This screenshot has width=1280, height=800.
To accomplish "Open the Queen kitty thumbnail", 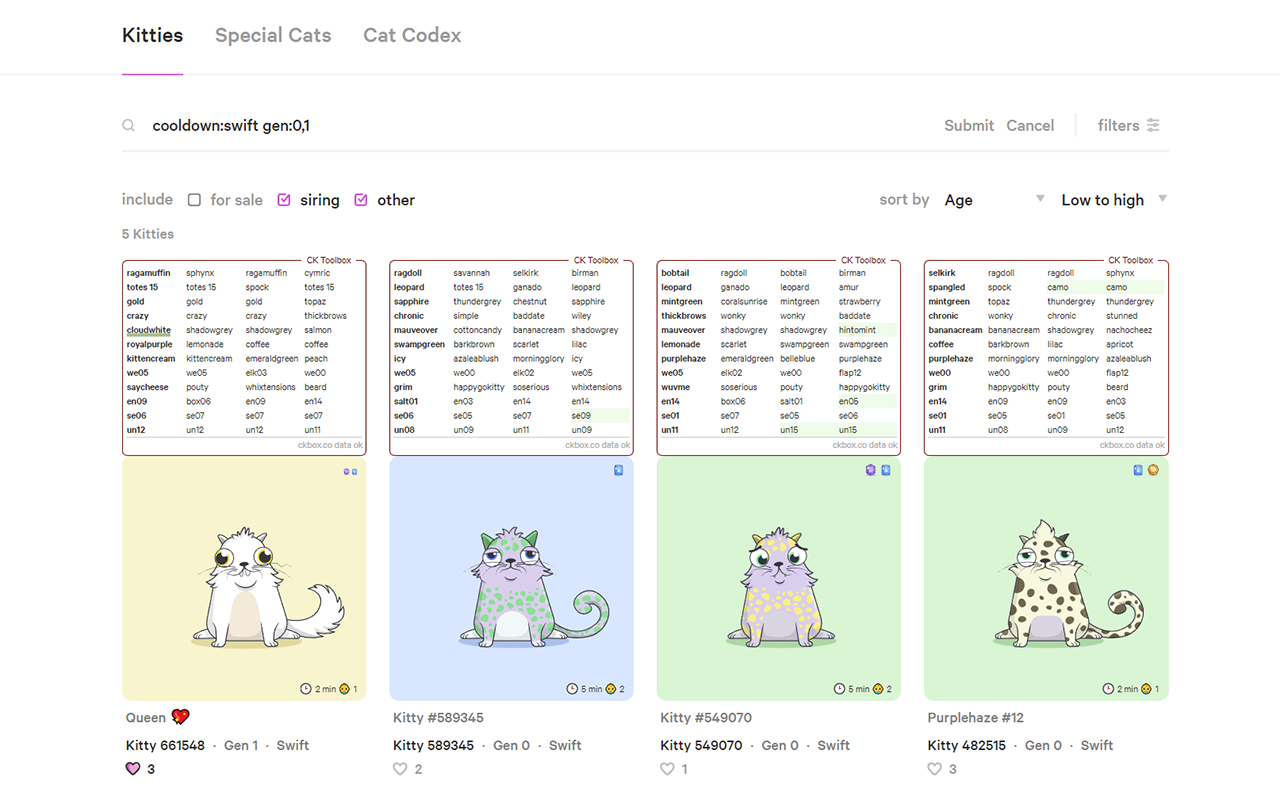I will (244, 579).
